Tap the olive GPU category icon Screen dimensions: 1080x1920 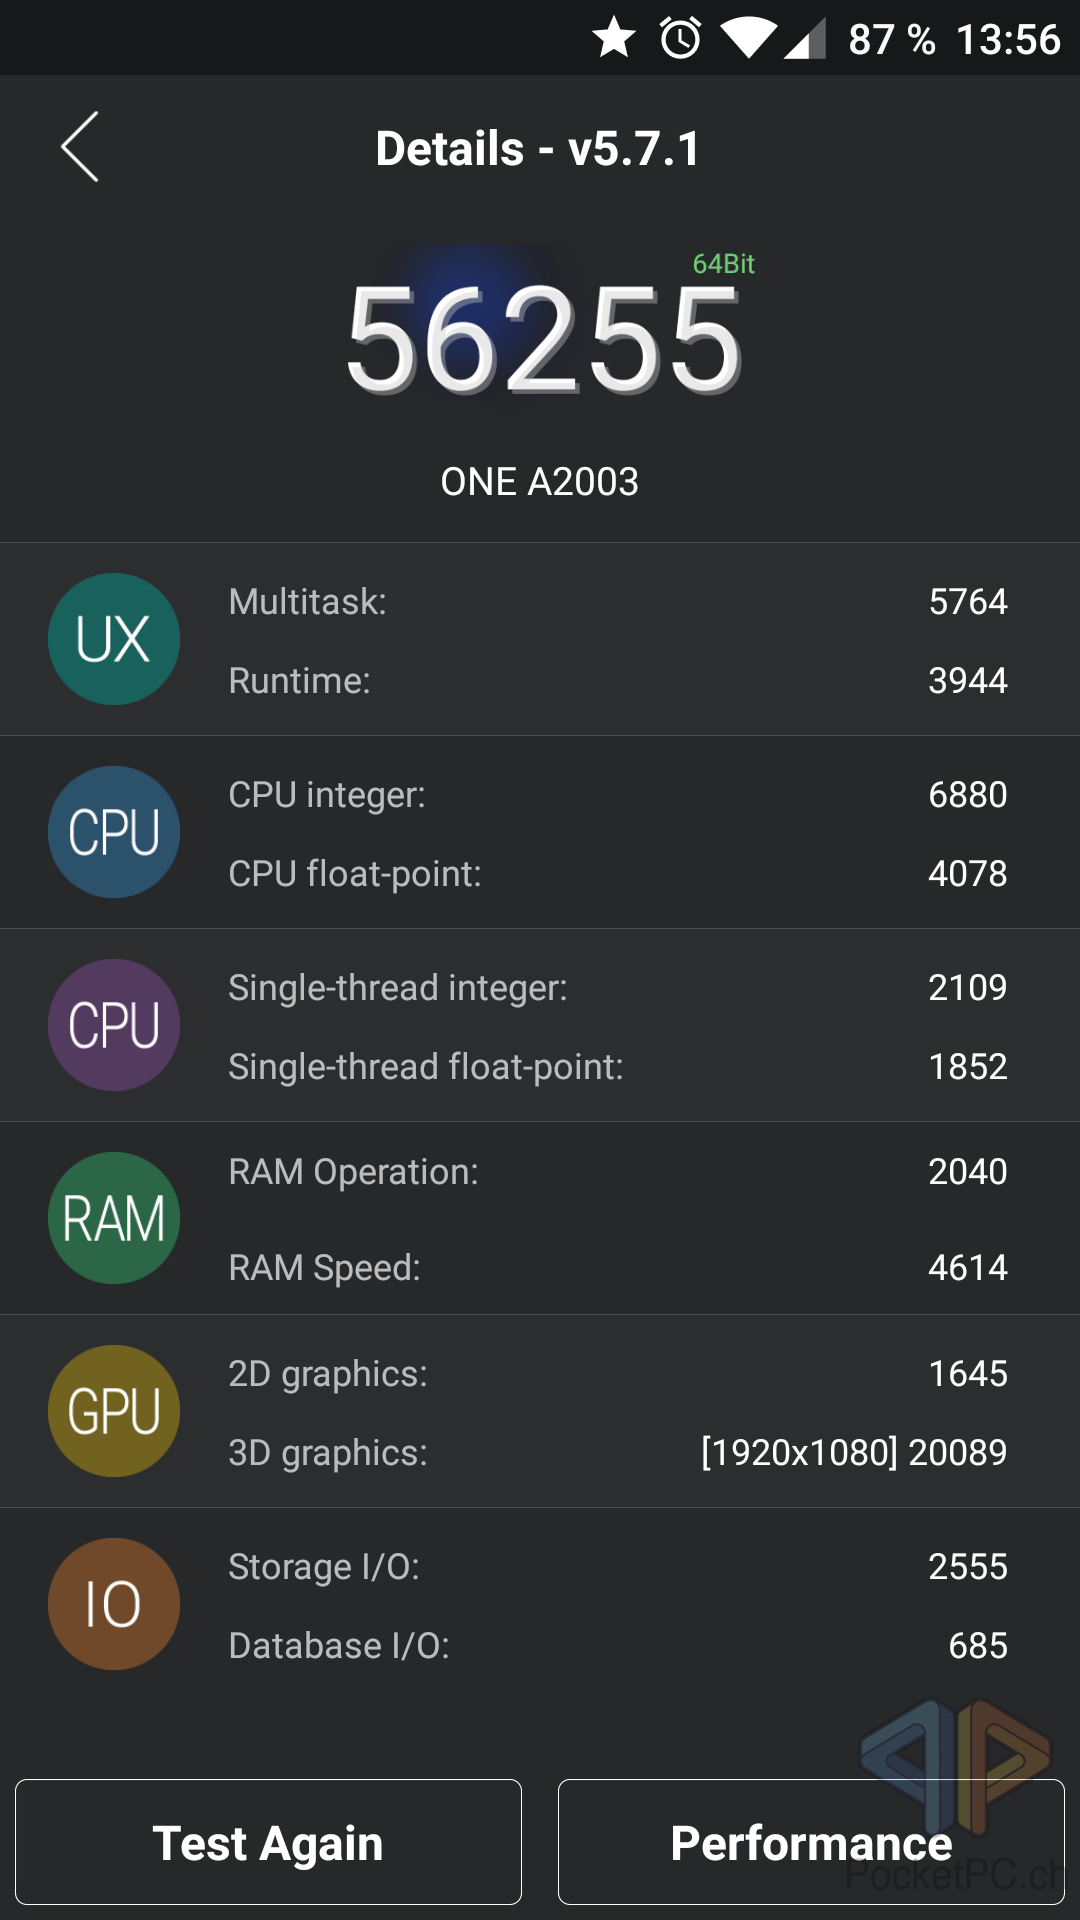pos(114,1411)
